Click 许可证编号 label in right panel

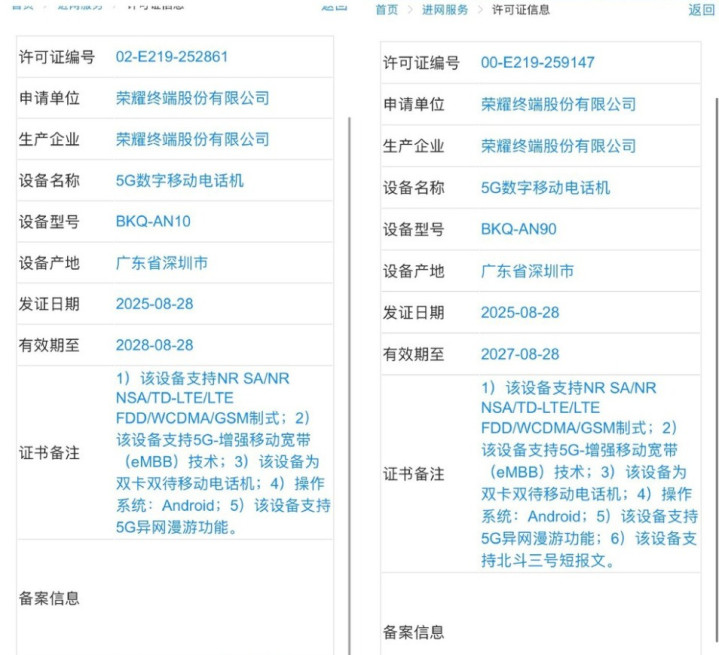pos(421,63)
